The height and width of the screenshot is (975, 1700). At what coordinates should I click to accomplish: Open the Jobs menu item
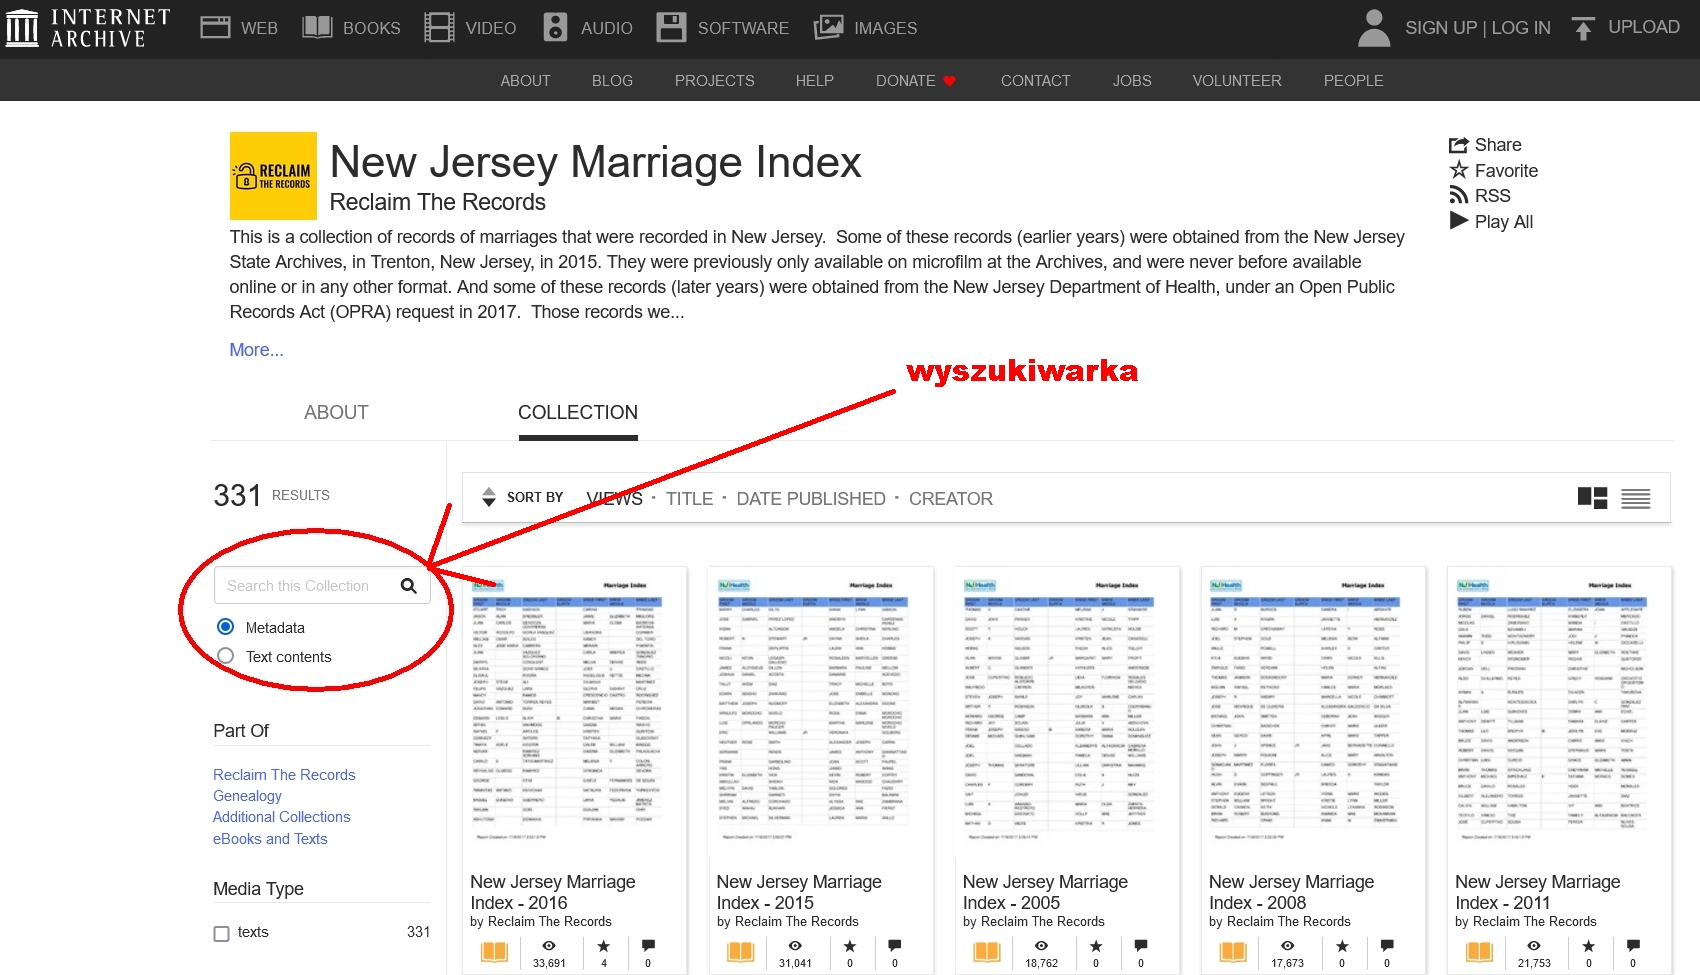coord(1132,81)
